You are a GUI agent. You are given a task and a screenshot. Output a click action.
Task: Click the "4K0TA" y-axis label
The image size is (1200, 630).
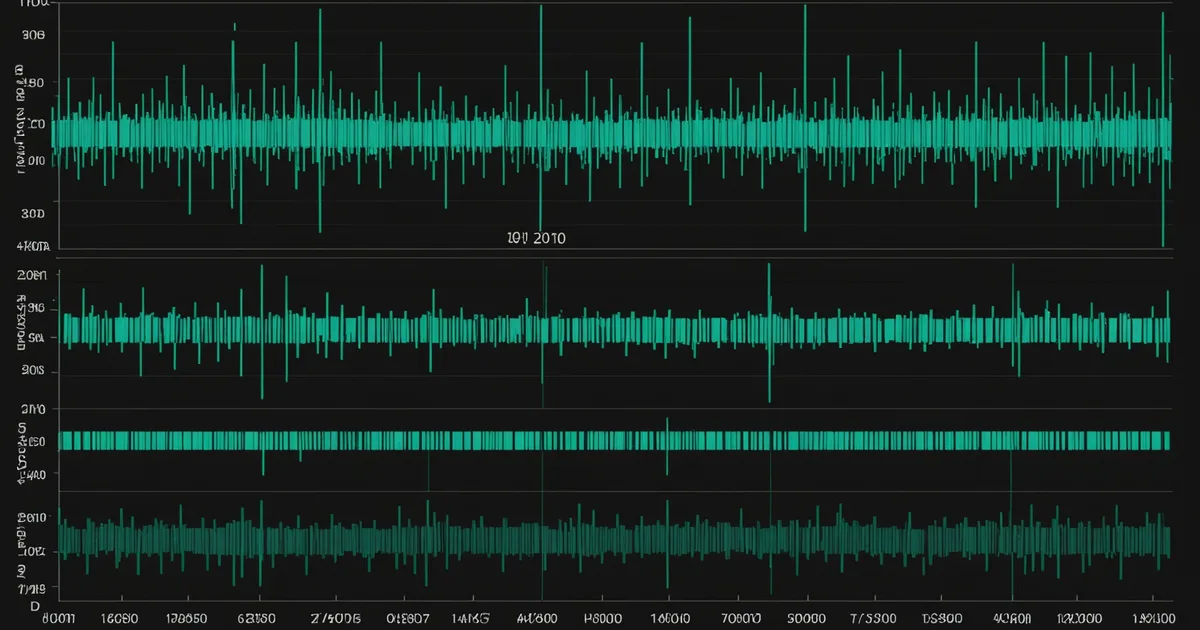[33, 245]
